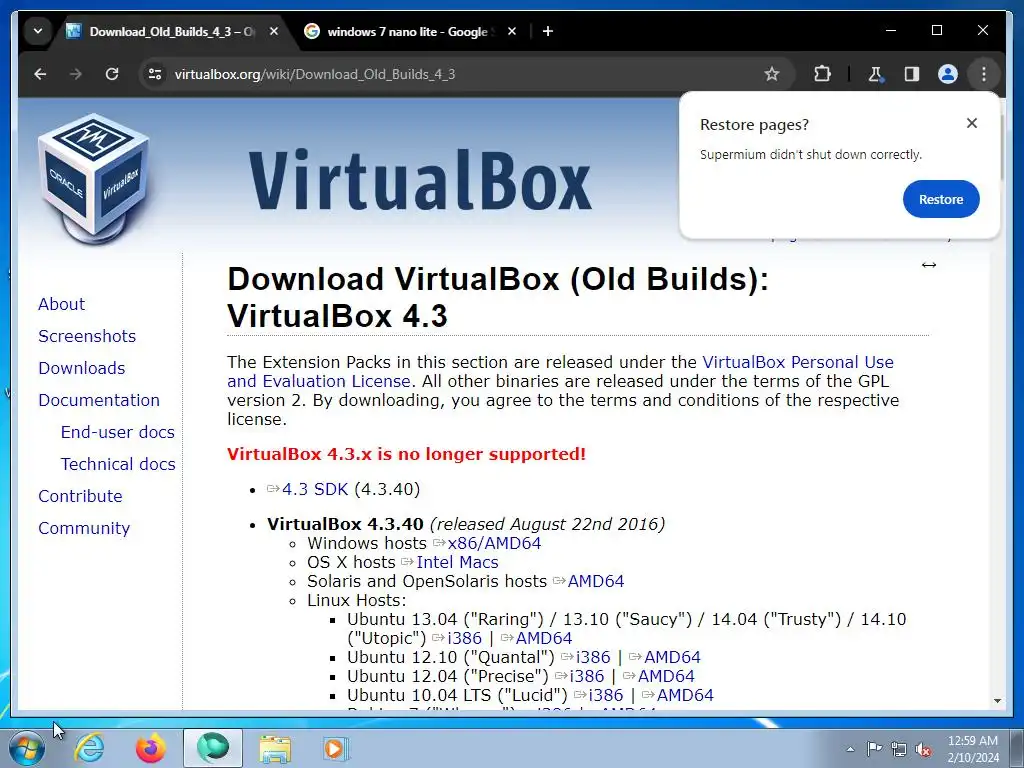Open site information icon in address bar
Image resolution: width=1024 pixels, height=768 pixels.
(155, 74)
